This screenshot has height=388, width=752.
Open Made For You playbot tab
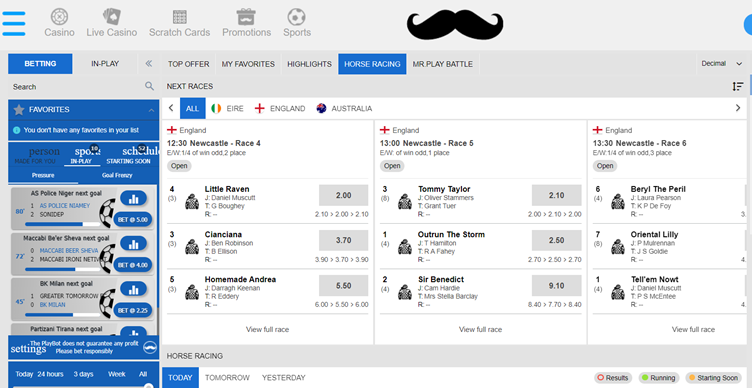35,156
